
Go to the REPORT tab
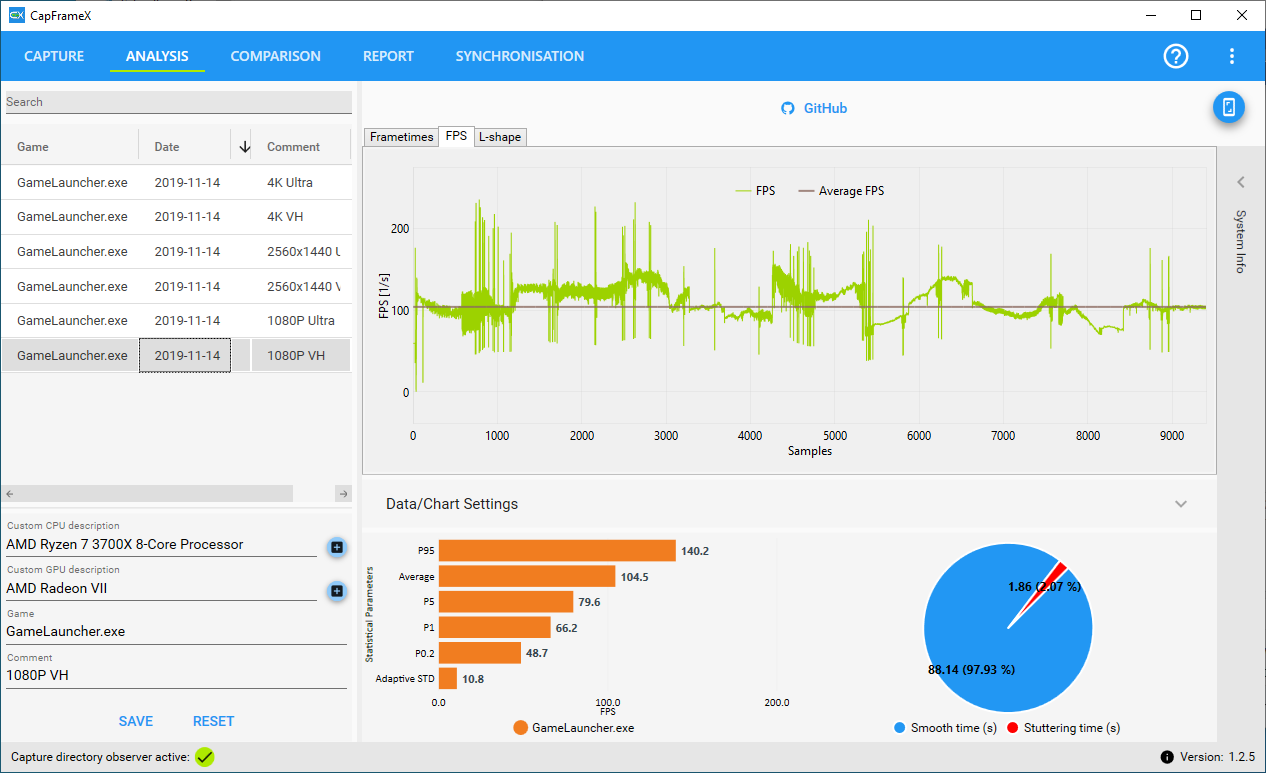[388, 56]
